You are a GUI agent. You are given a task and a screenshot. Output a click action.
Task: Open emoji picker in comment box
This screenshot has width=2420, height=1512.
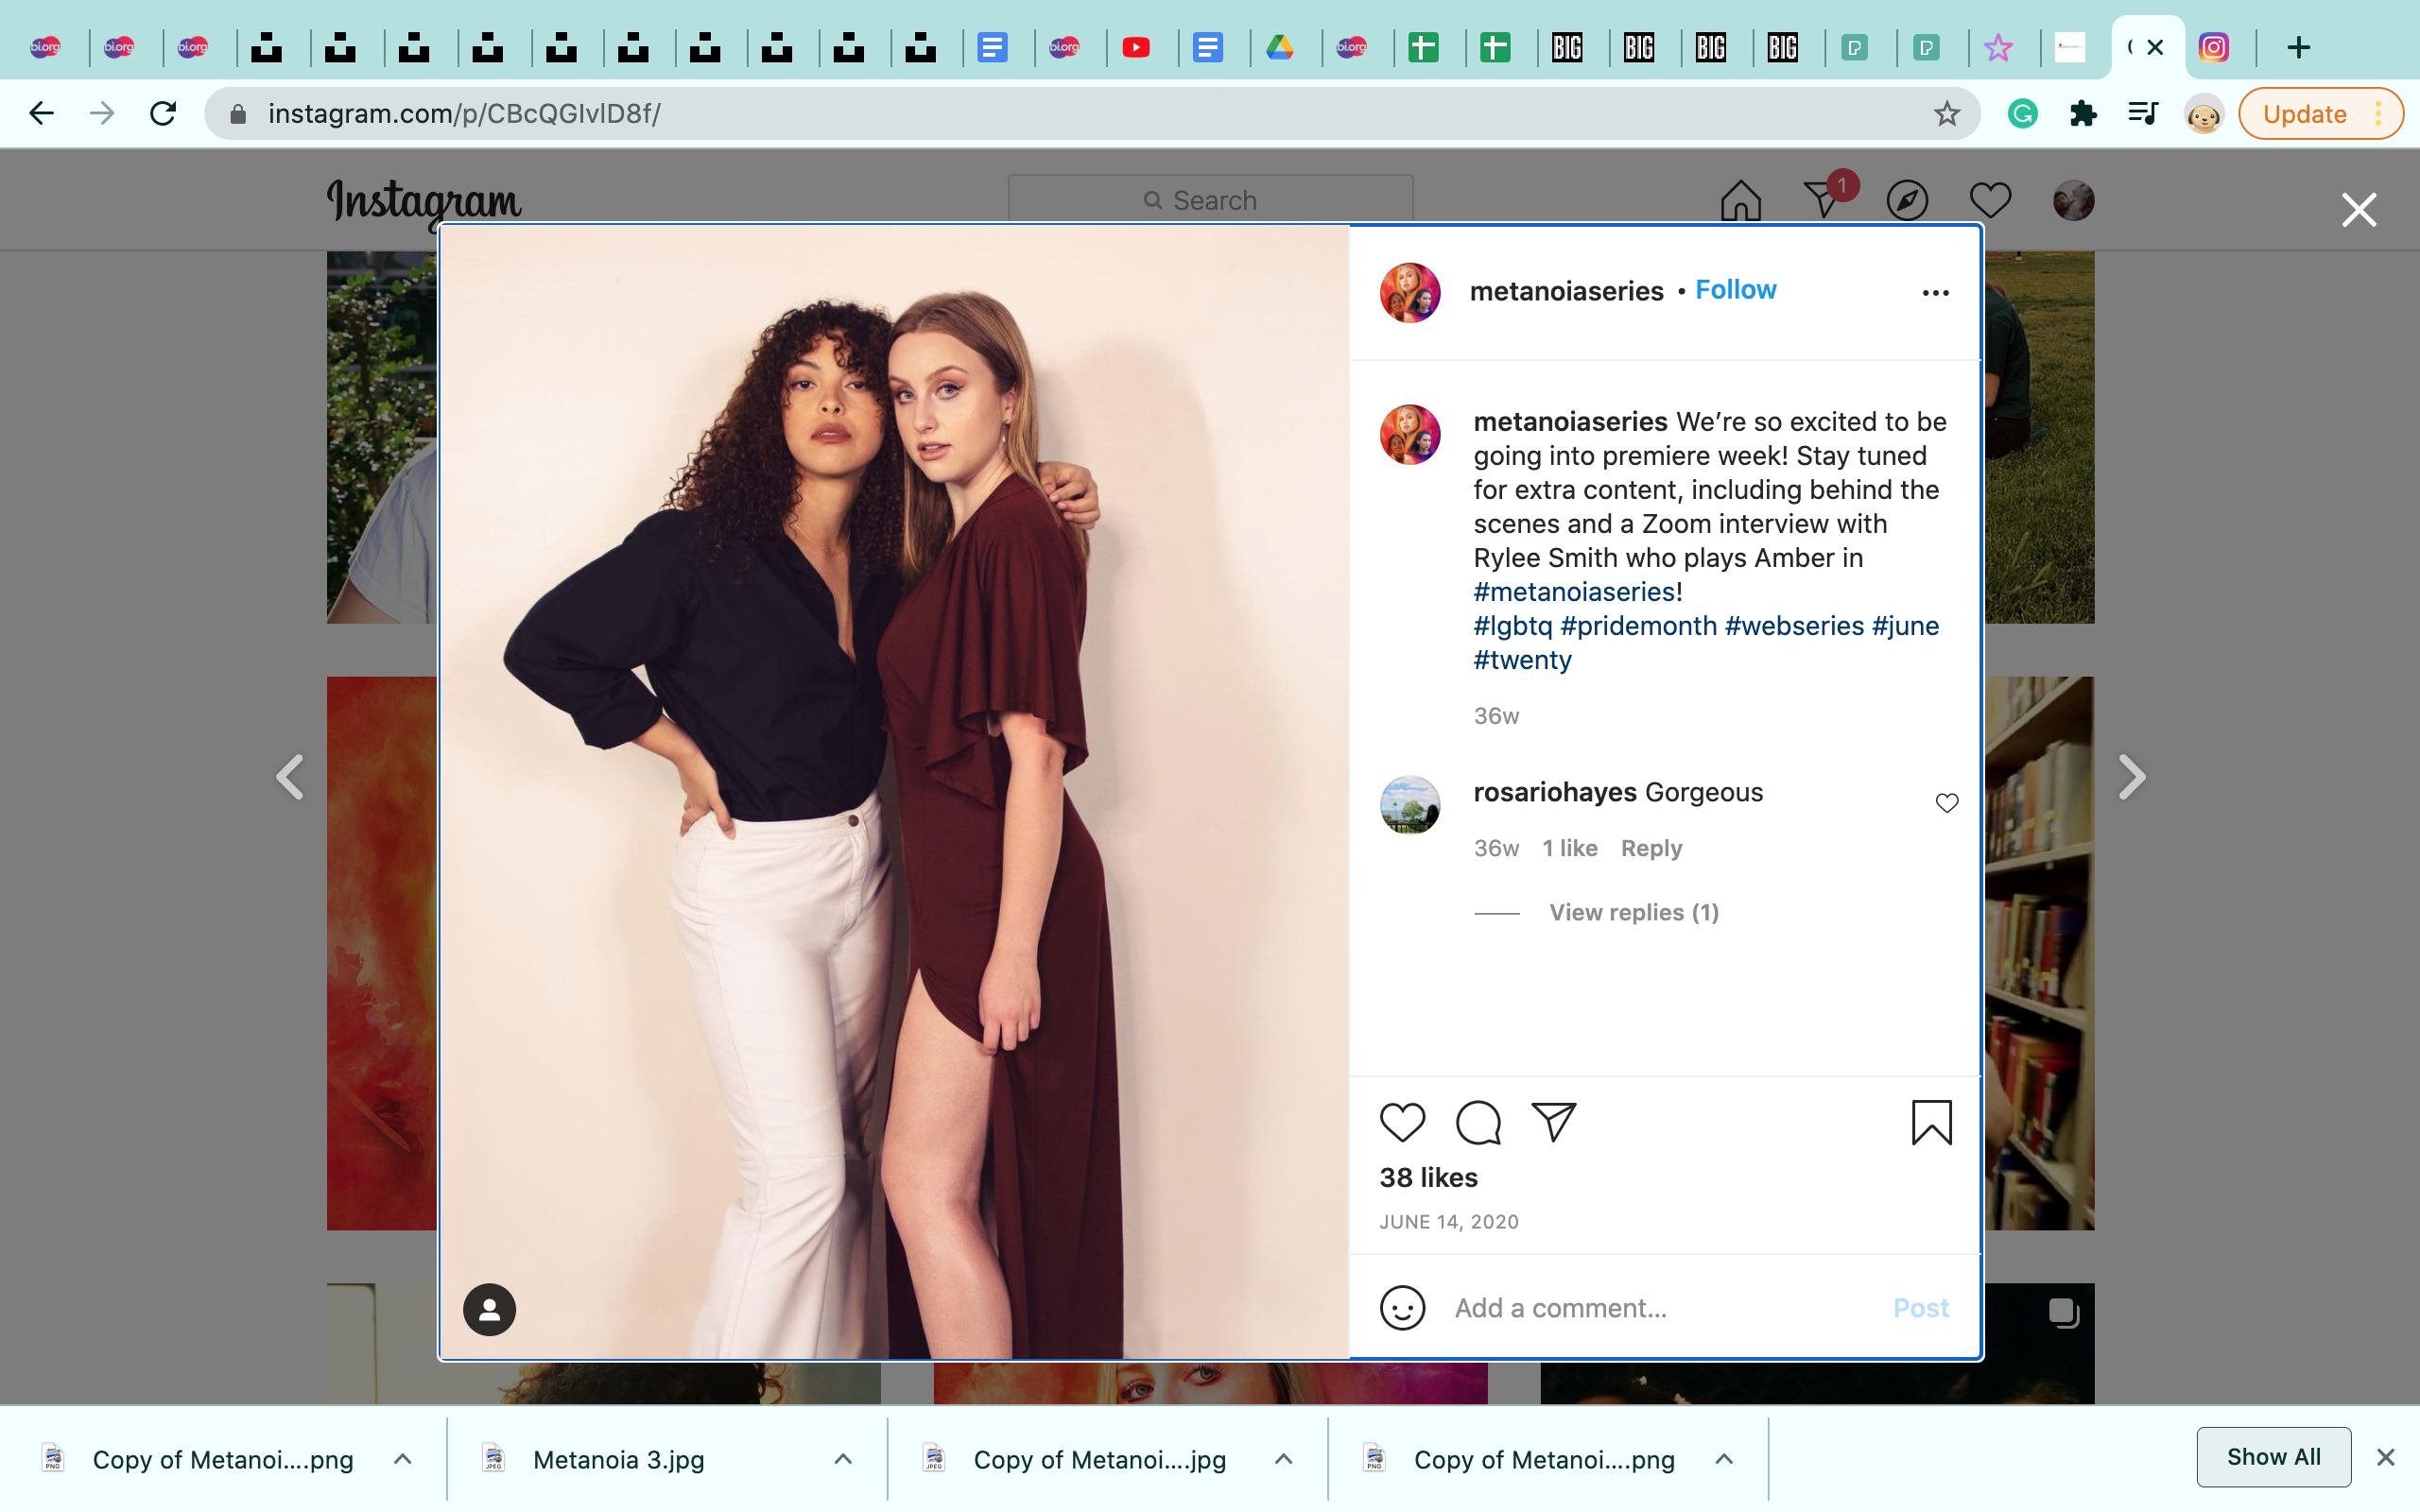(x=1402, y=1308)
